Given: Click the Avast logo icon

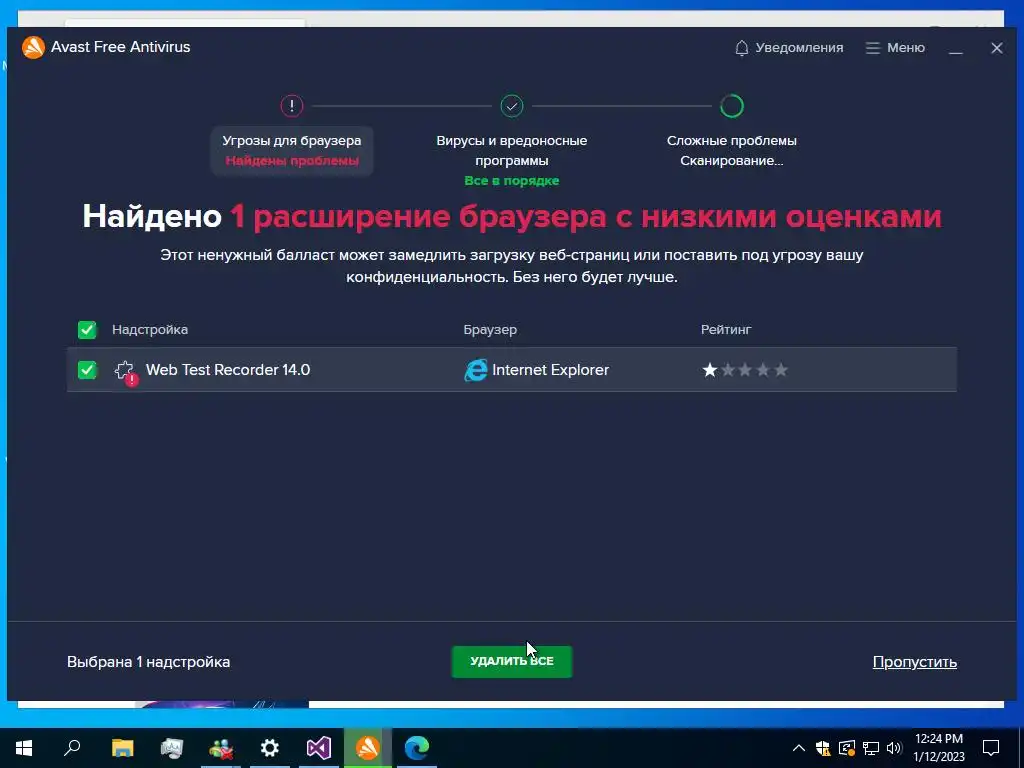Looking at the screenshot, I should pos(33,47).
